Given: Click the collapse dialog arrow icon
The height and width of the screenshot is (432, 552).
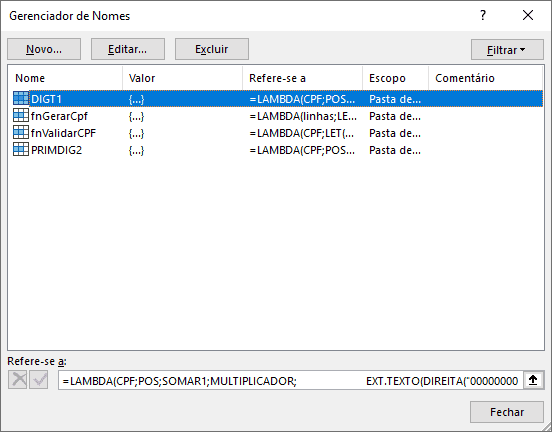Looking at the screenshot, I should click(x=533, y=380).
